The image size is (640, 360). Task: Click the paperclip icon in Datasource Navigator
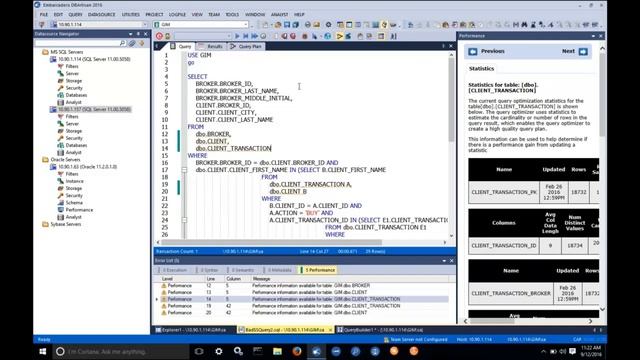[132, 43]
